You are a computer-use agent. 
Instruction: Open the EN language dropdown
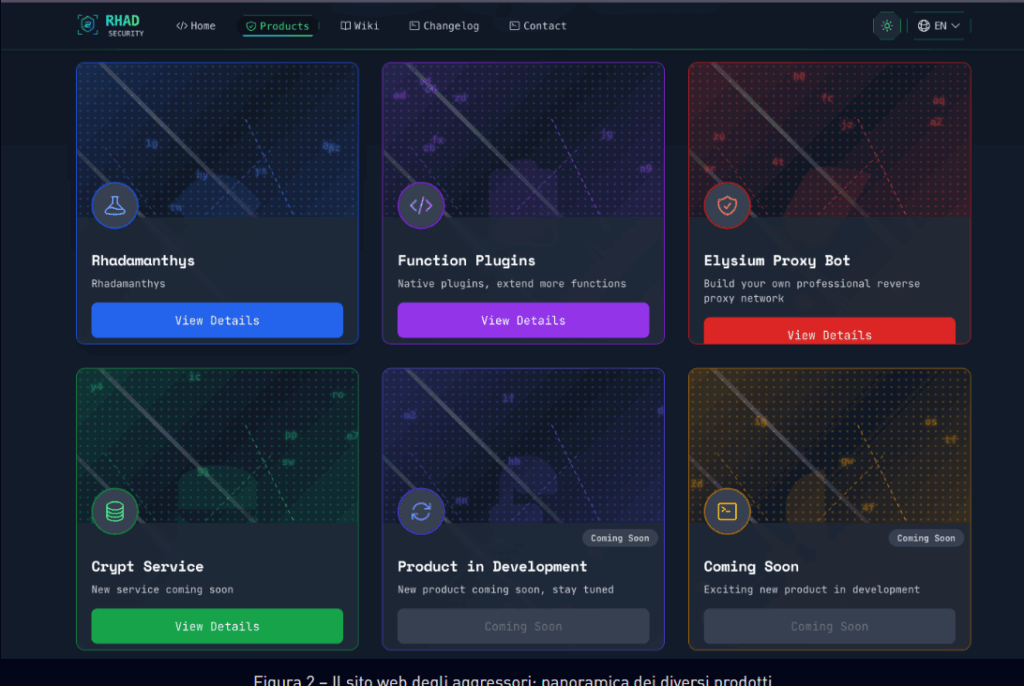tap(940, 26)
